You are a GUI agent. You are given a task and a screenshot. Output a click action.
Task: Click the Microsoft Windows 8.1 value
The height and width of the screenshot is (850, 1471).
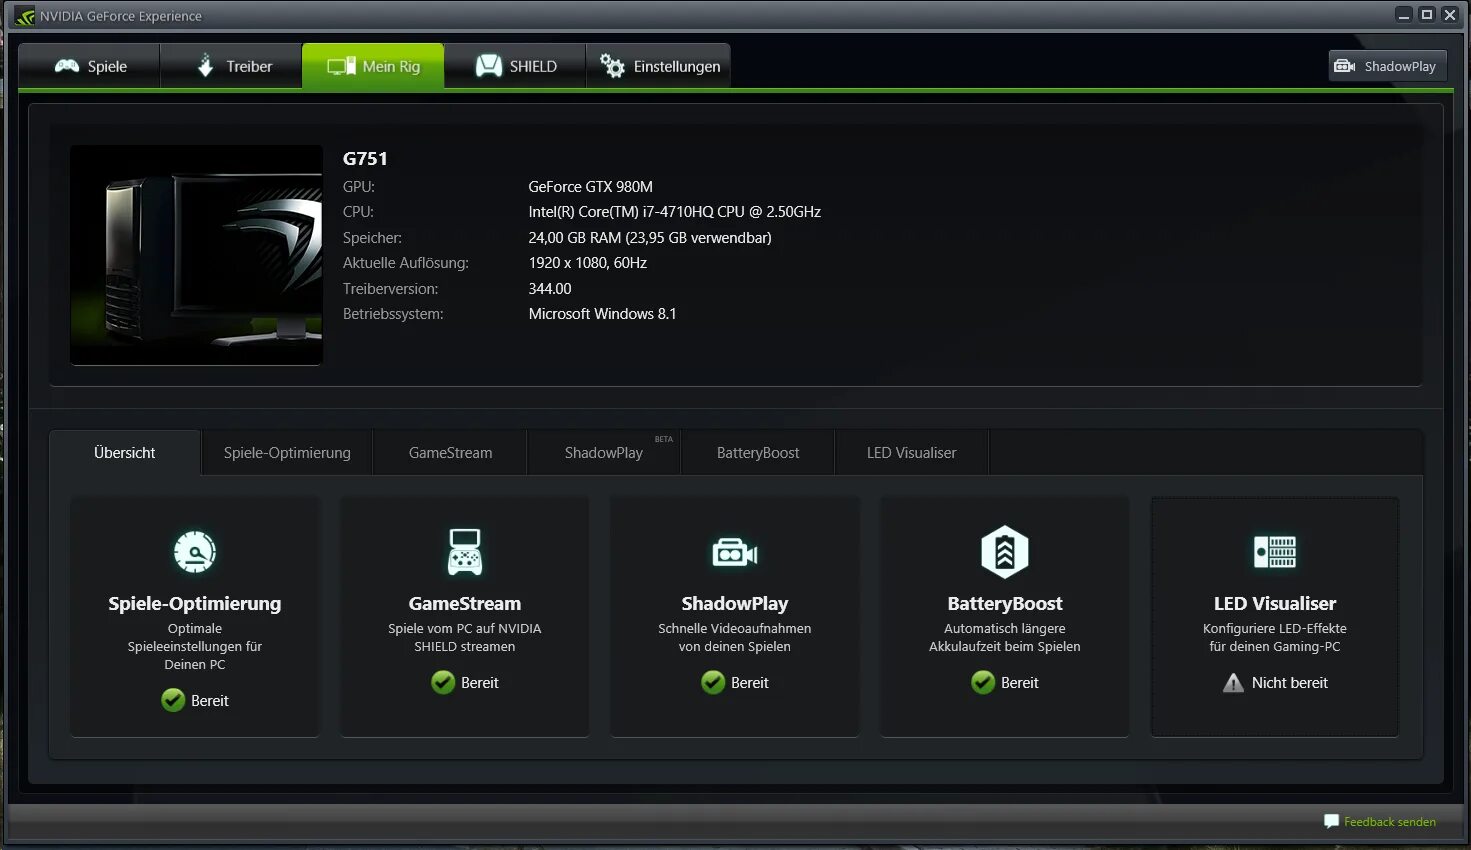pyautogui.click(x=603, y=314)
